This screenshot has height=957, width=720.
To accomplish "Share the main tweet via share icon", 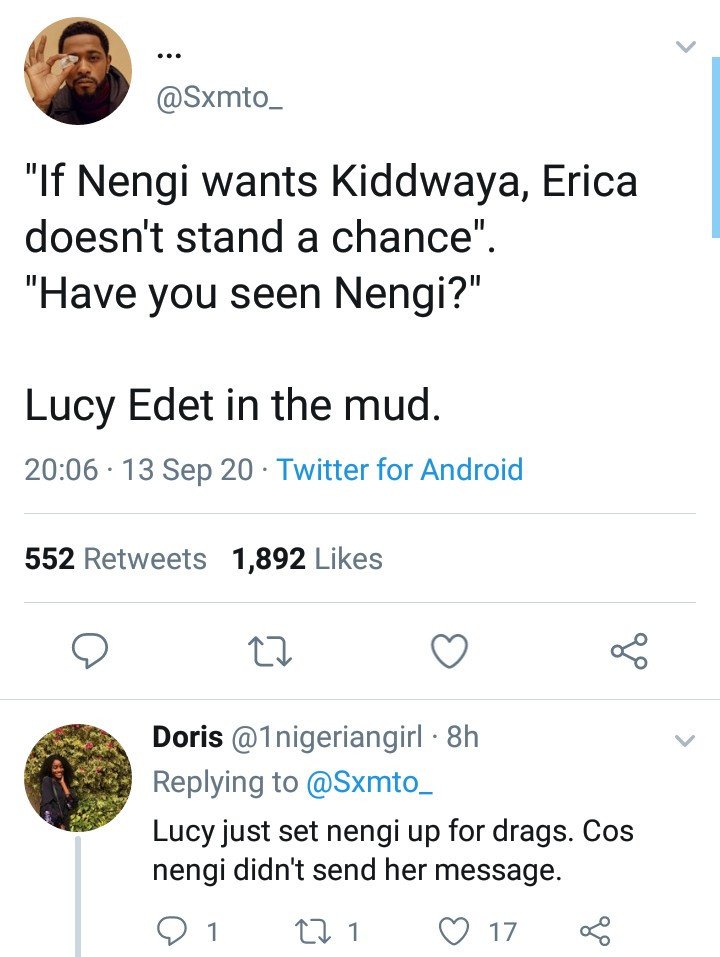I will pos(629,651).
